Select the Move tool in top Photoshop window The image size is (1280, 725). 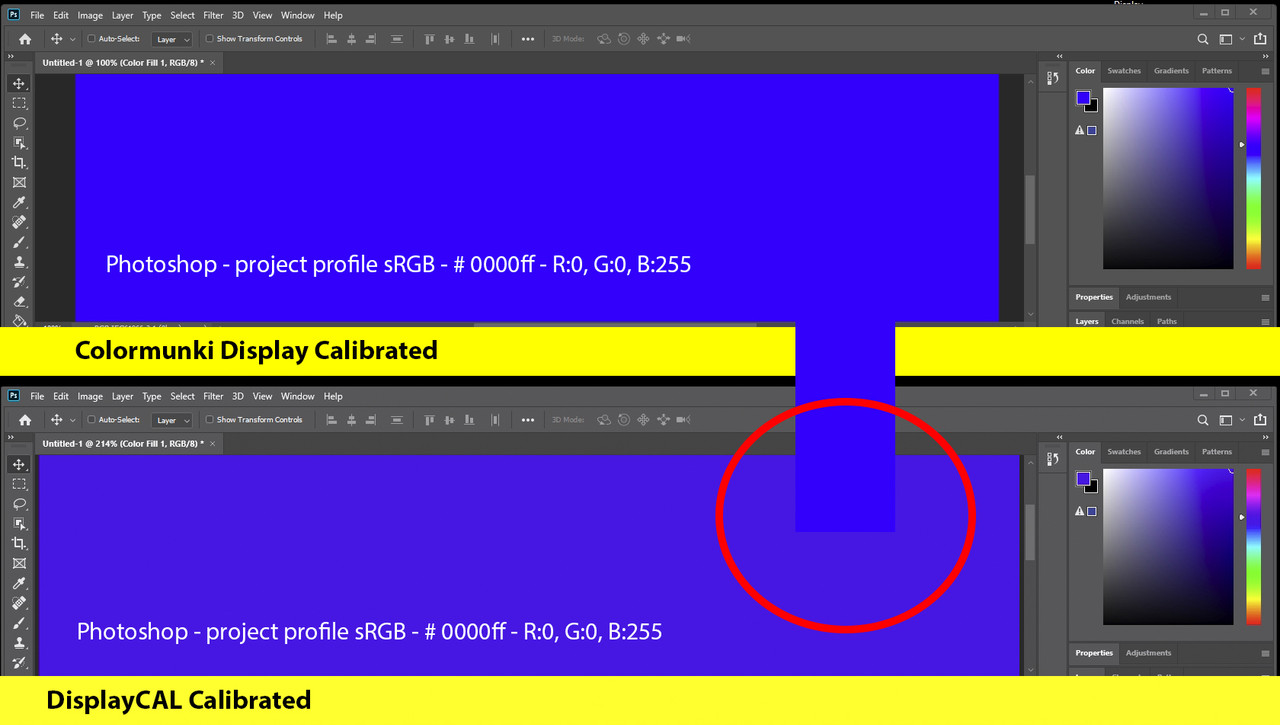point(19,84)
